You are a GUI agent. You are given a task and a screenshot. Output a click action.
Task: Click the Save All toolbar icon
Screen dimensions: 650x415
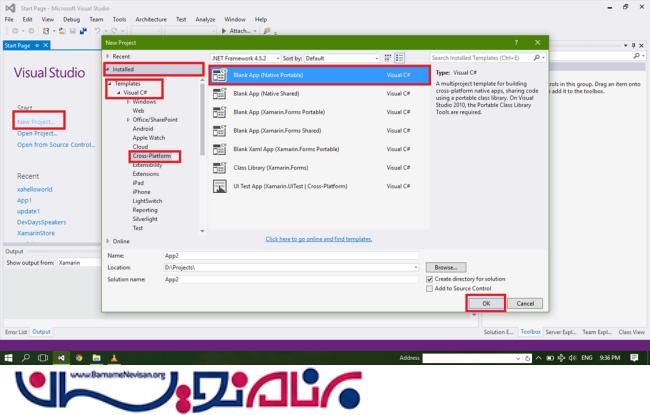pos(83,31)
